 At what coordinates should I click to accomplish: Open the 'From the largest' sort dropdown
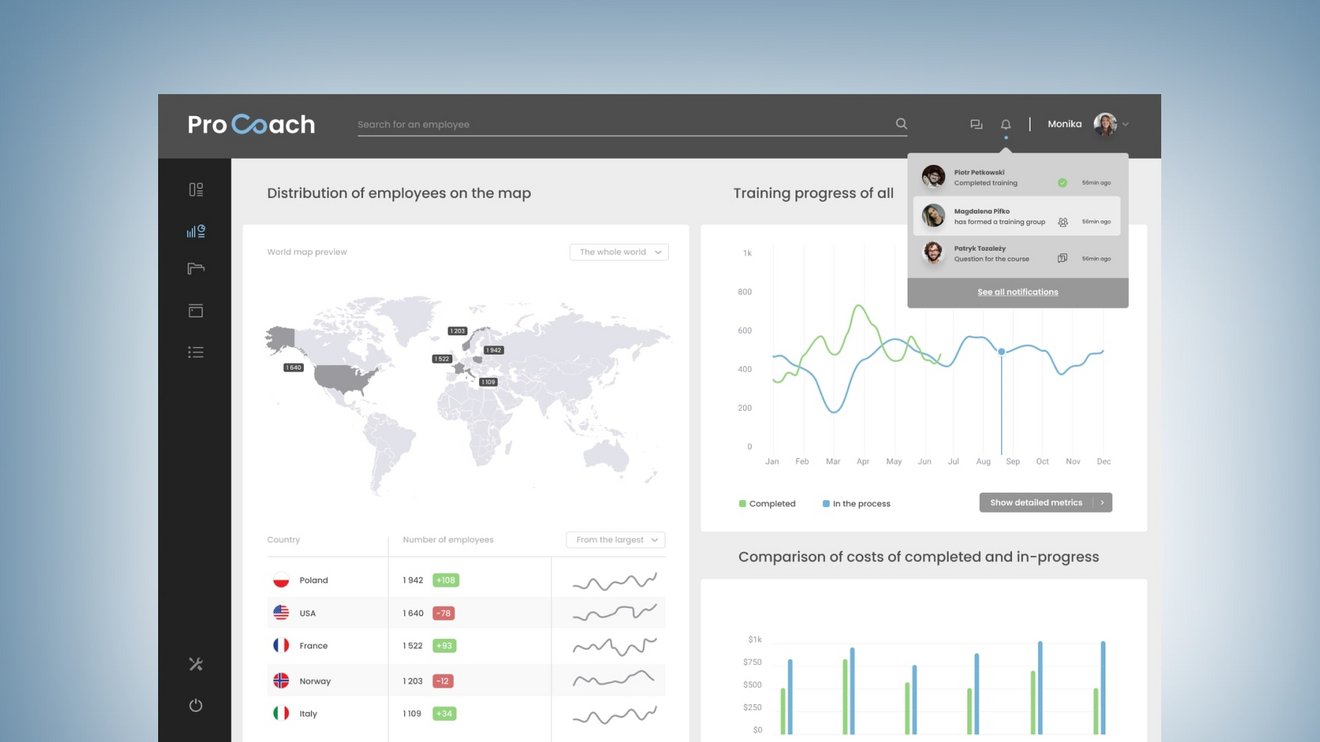[615, 540]
